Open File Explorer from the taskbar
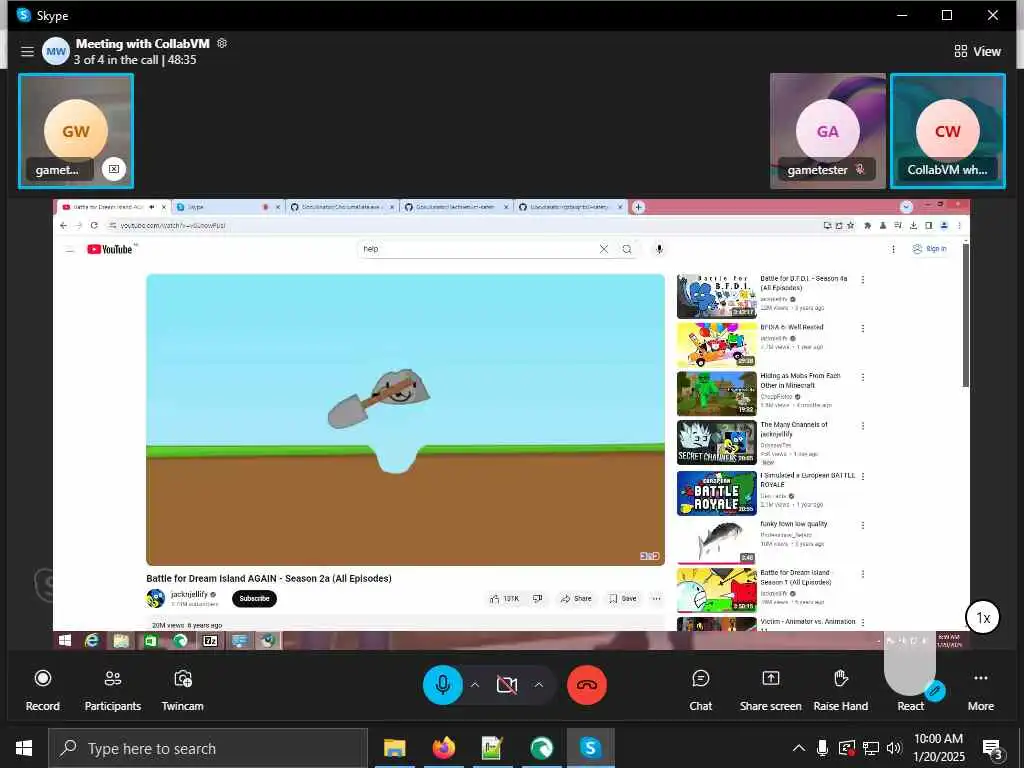The width and height of the screenshot is (1024, 768). (394, 748)
